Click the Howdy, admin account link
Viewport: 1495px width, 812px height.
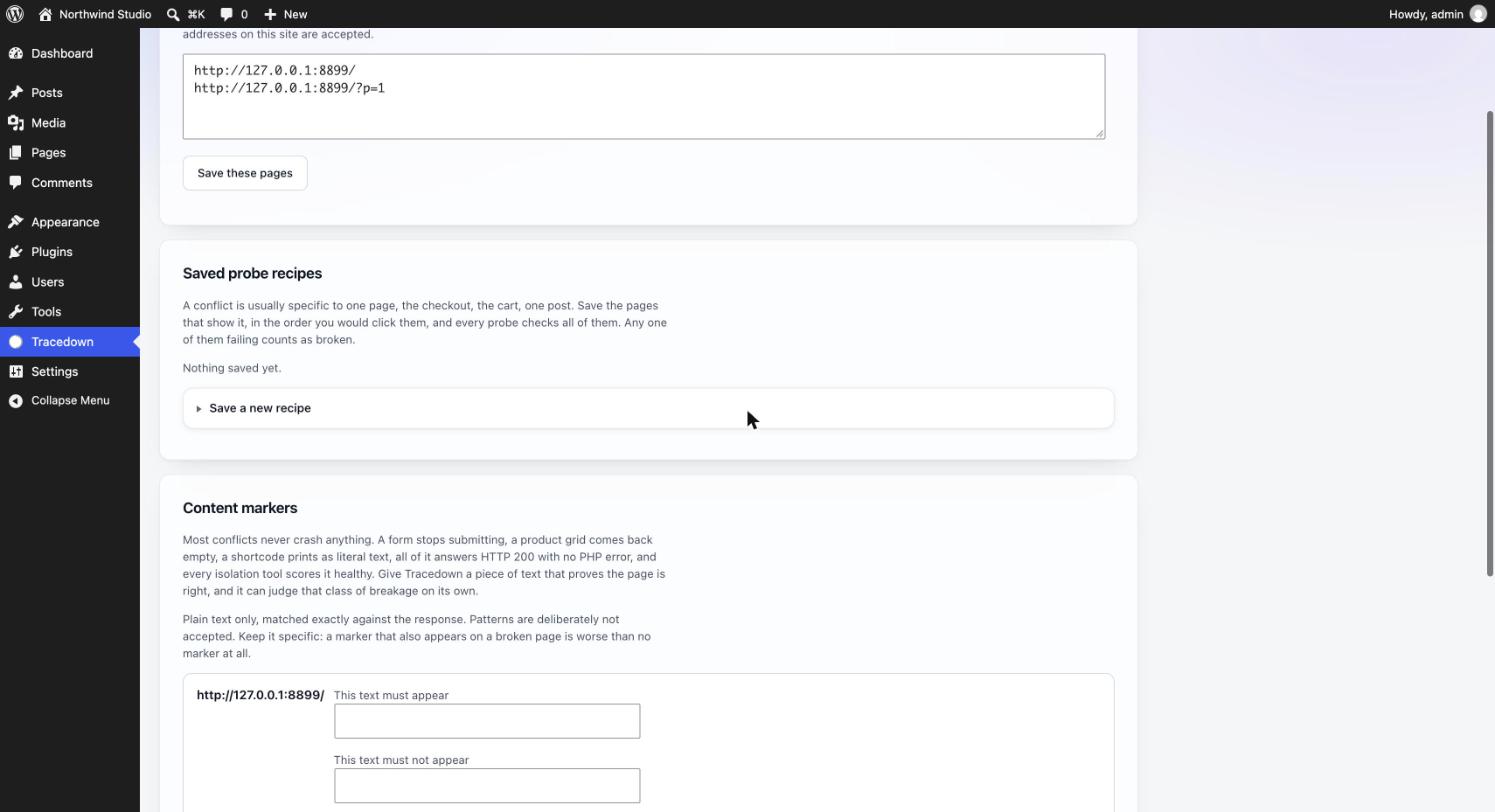click(1437, 14)
